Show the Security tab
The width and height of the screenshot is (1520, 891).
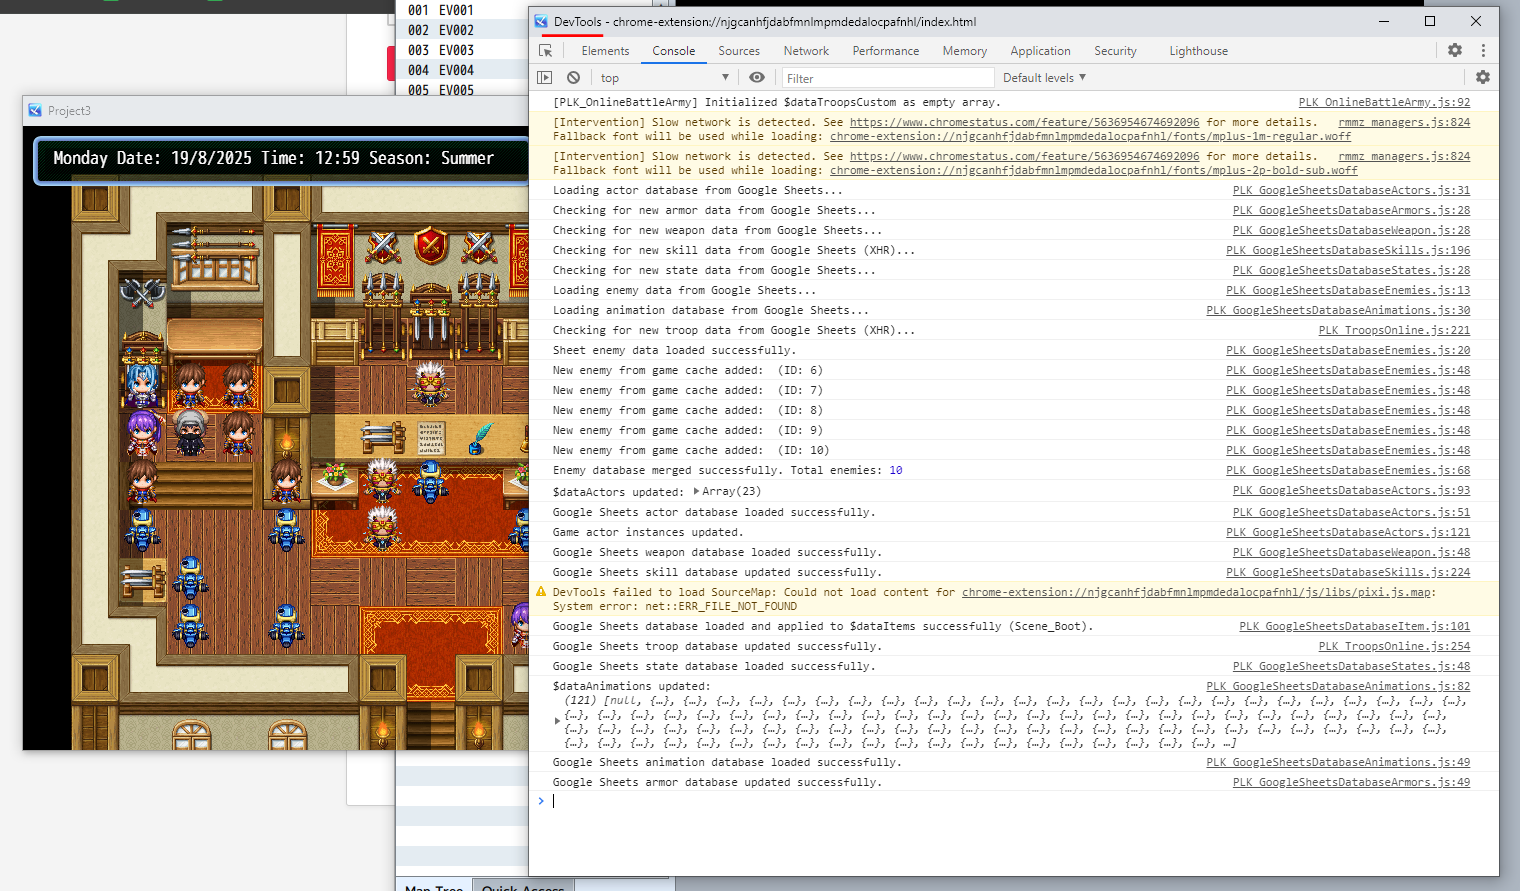1115,51
